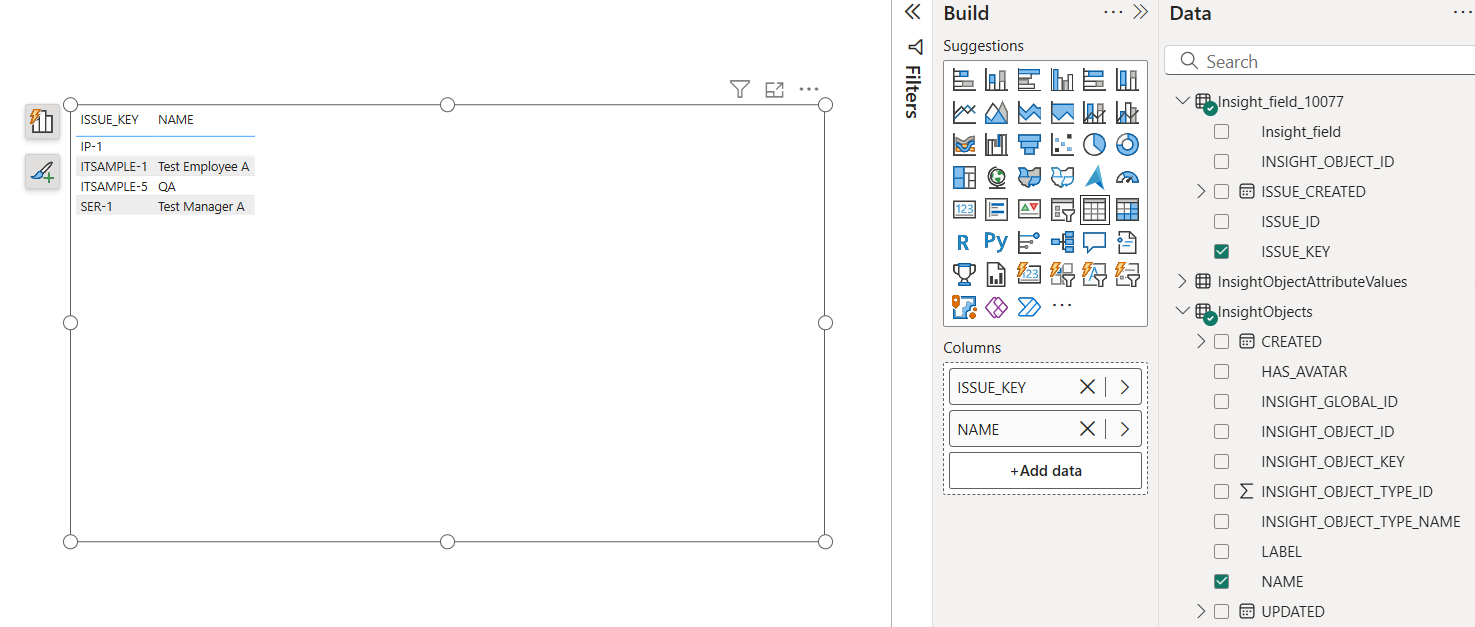Uncheck the ISSUE_KEY field checkbox
This screenshot has height=627, width=1475.
click(x=1221, y=252)
